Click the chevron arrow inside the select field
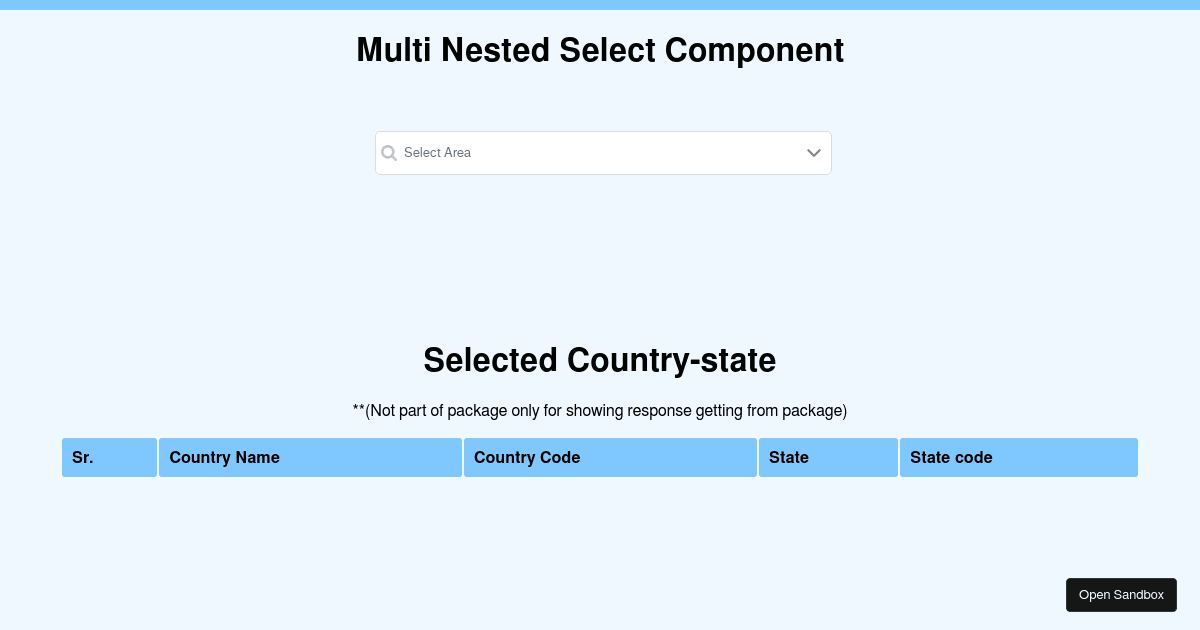This screenshot has width=1200, height=630. click(x=813, y=152)
